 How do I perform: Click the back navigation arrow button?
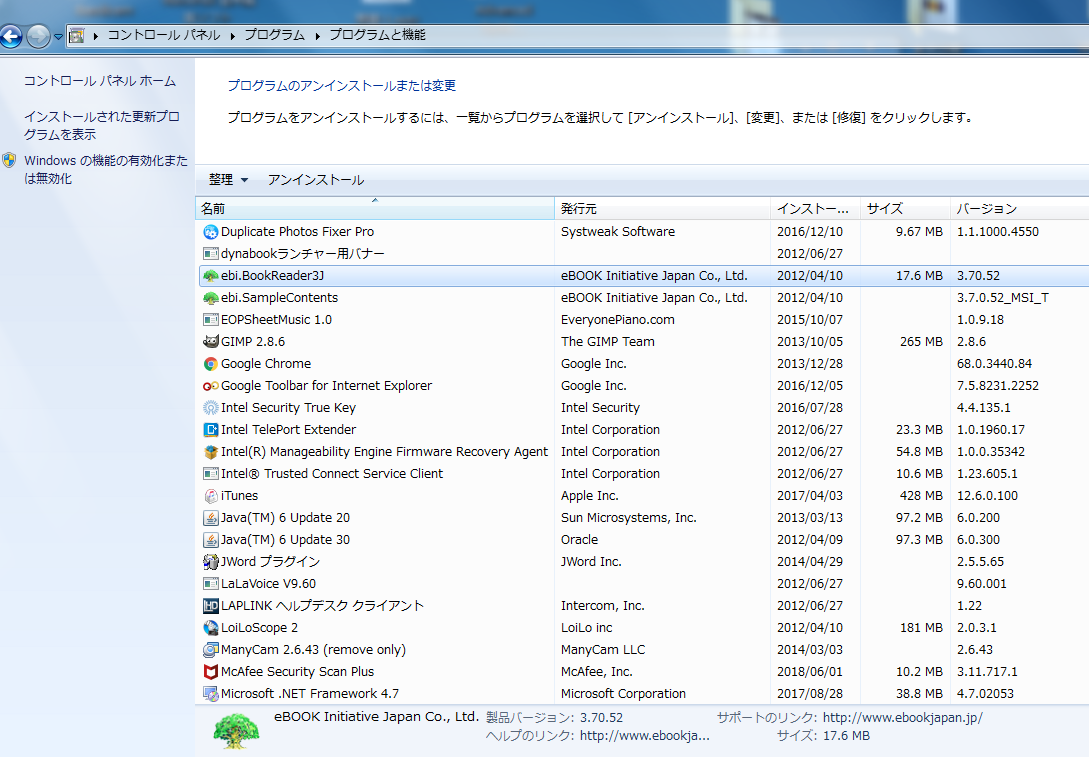point(11,37)
